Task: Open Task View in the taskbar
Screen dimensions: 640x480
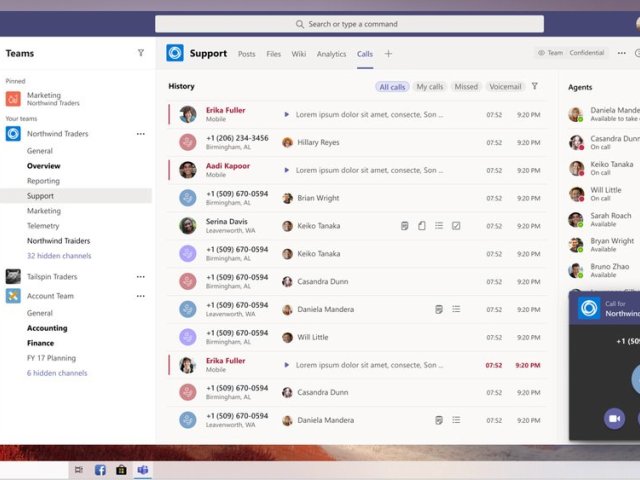Action: (79, 470)
